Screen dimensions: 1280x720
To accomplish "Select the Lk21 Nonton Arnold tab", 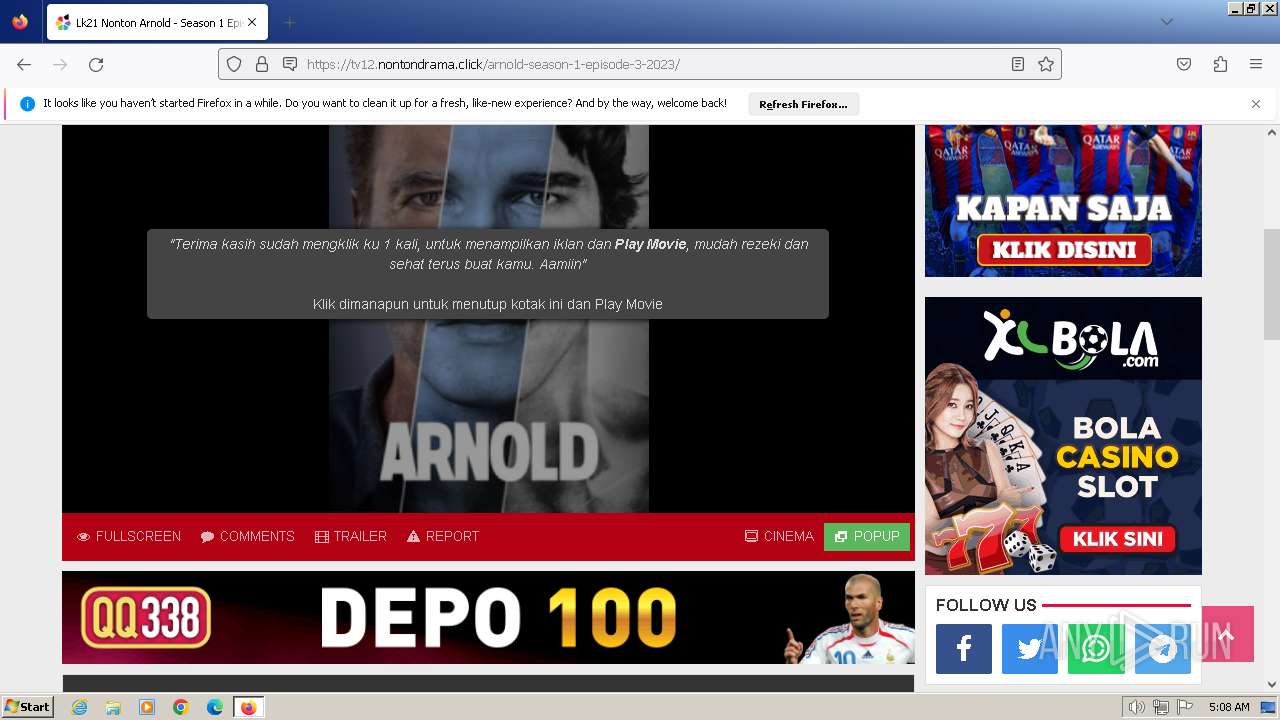I will tap(157, 22).
